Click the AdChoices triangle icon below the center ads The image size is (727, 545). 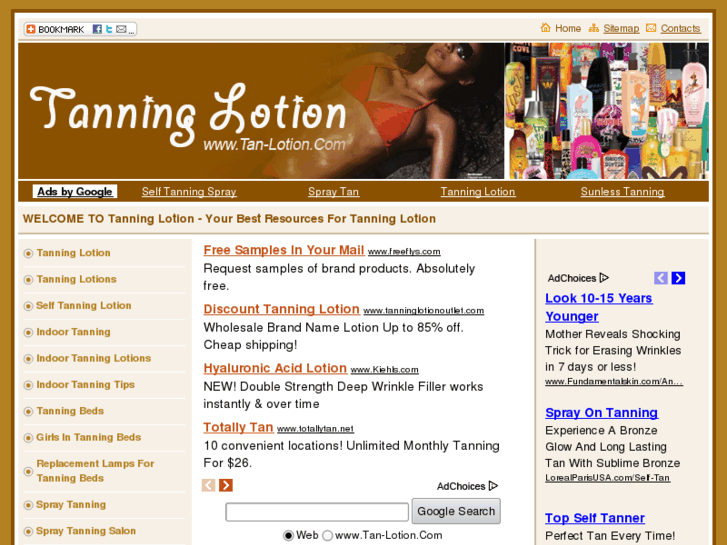point(493,486)
